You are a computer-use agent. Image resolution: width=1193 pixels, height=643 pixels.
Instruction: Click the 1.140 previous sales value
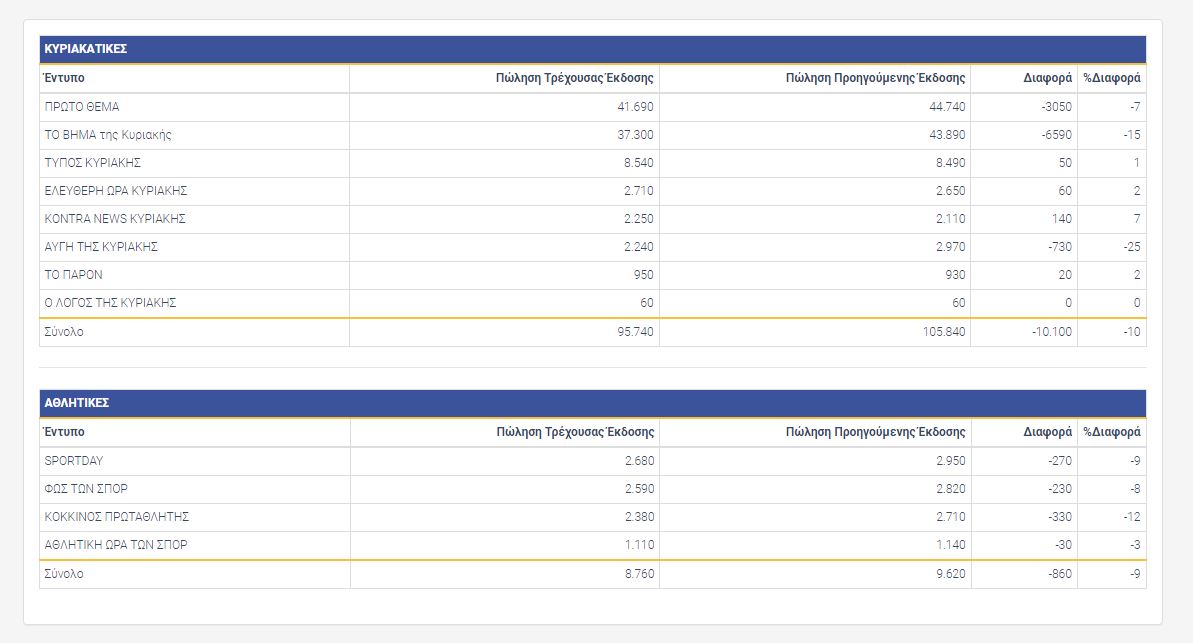[951, 545]
